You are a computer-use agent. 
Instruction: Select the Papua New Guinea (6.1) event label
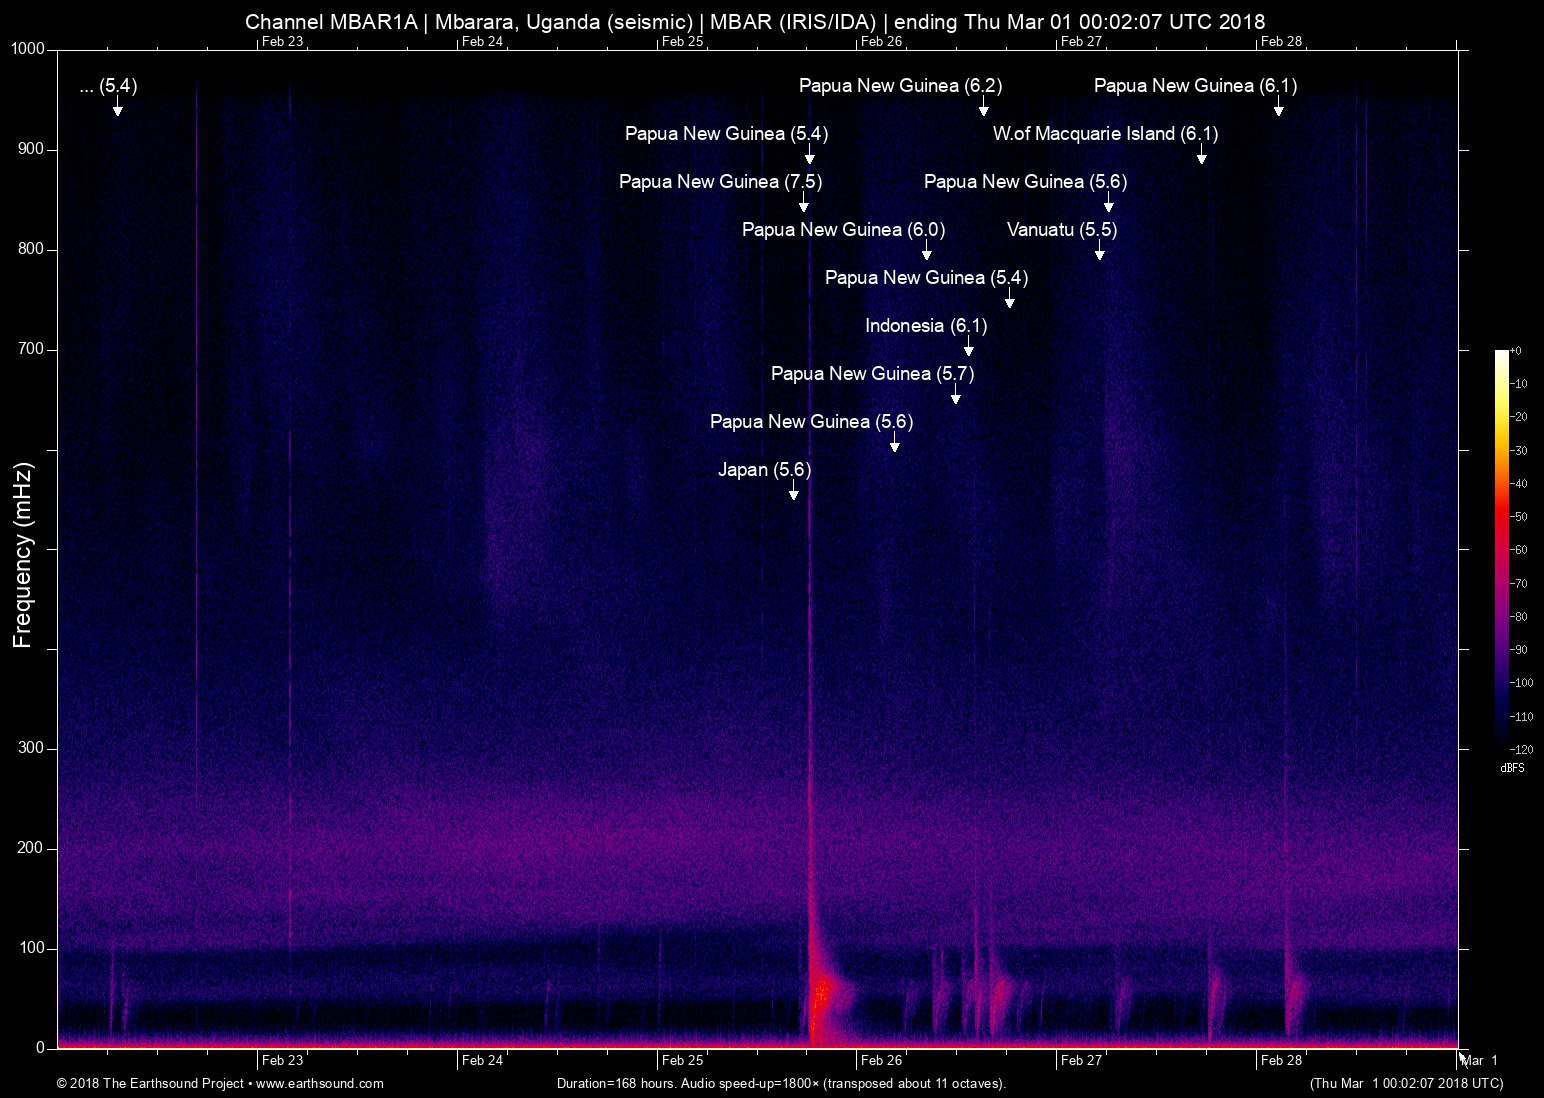pos(1195,86)
